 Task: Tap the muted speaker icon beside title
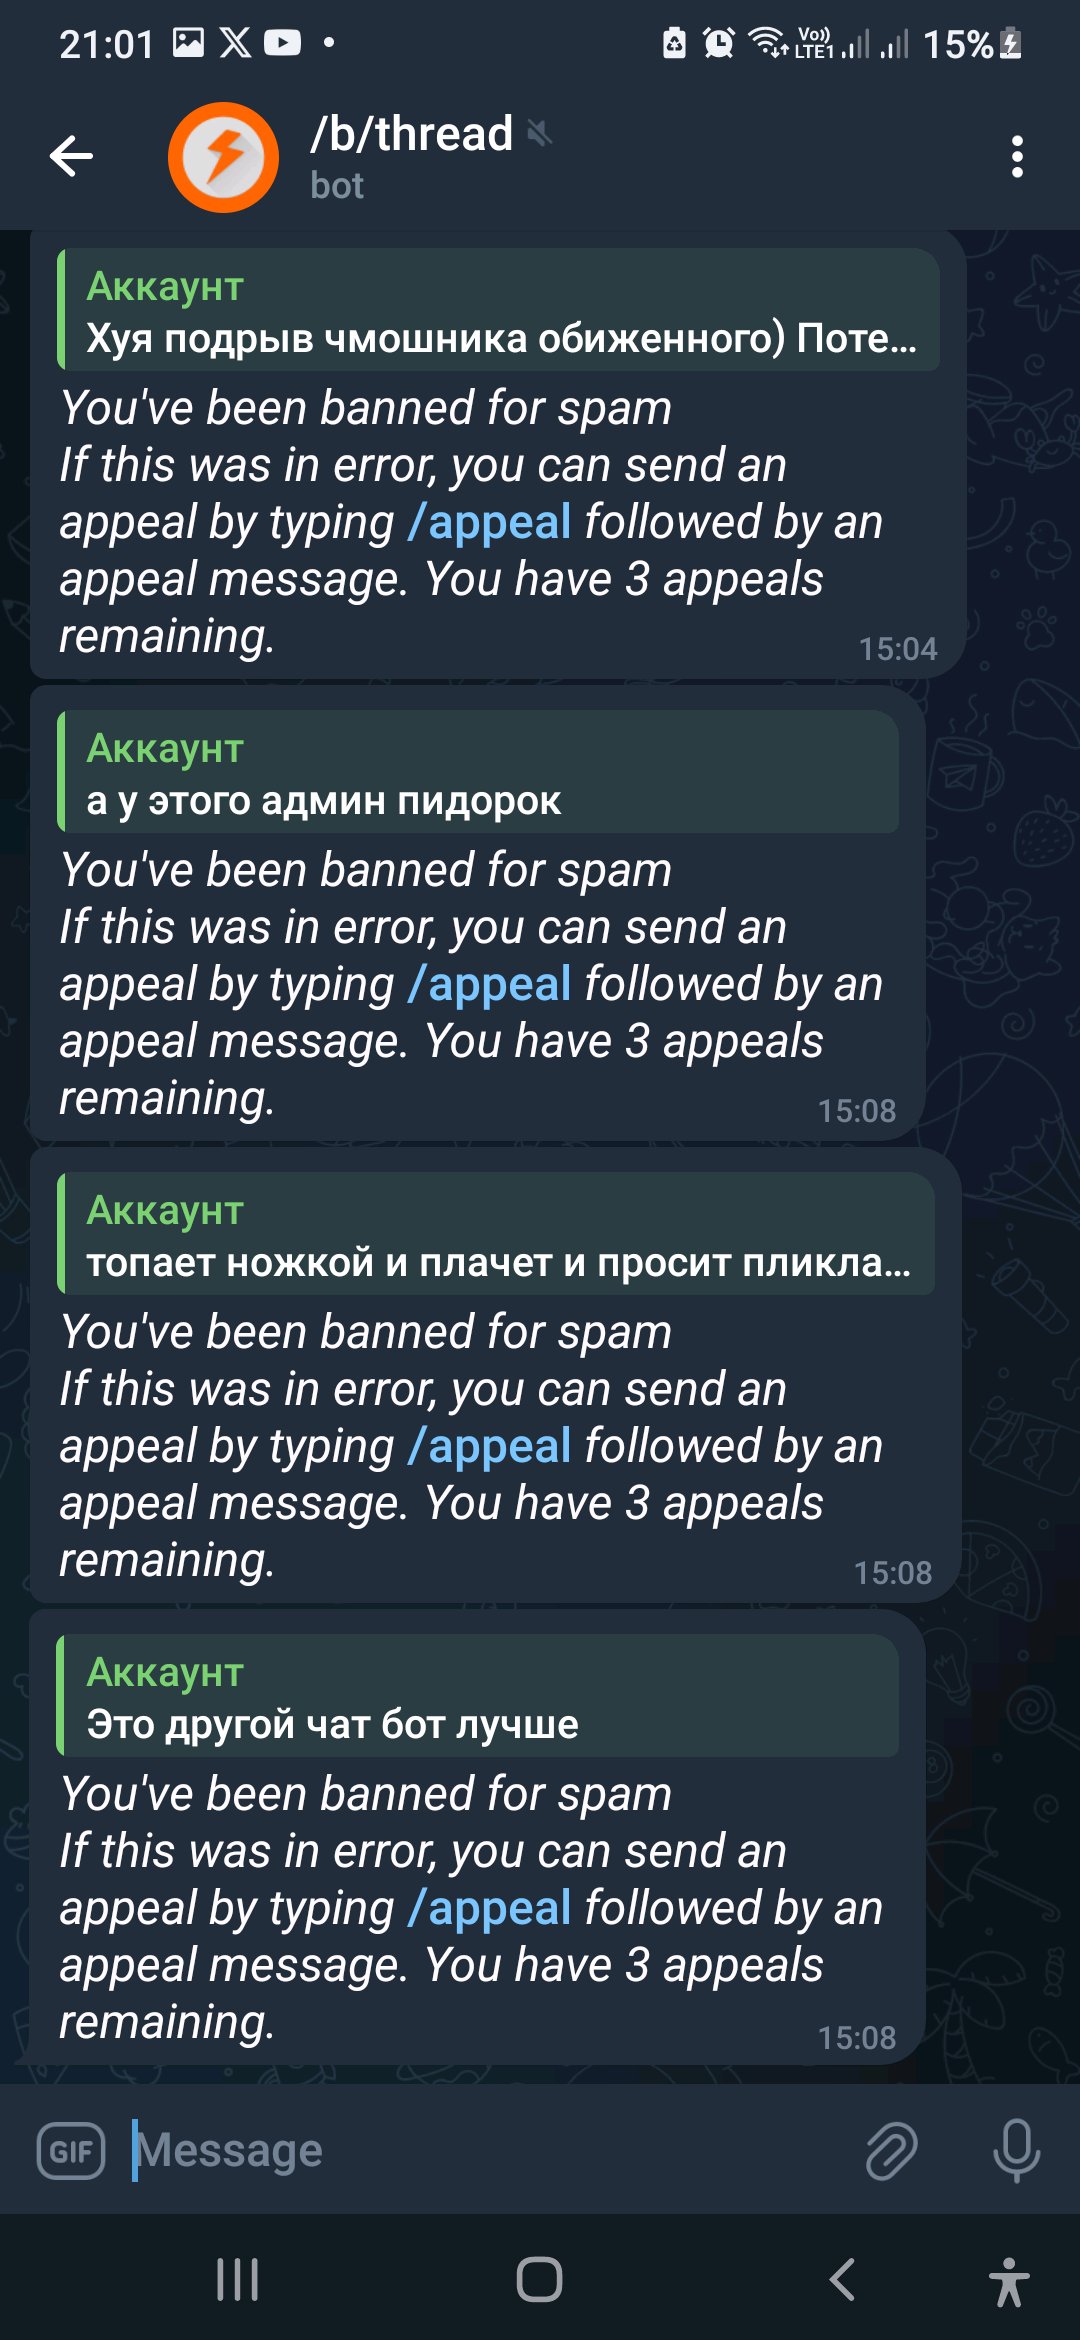540,133
